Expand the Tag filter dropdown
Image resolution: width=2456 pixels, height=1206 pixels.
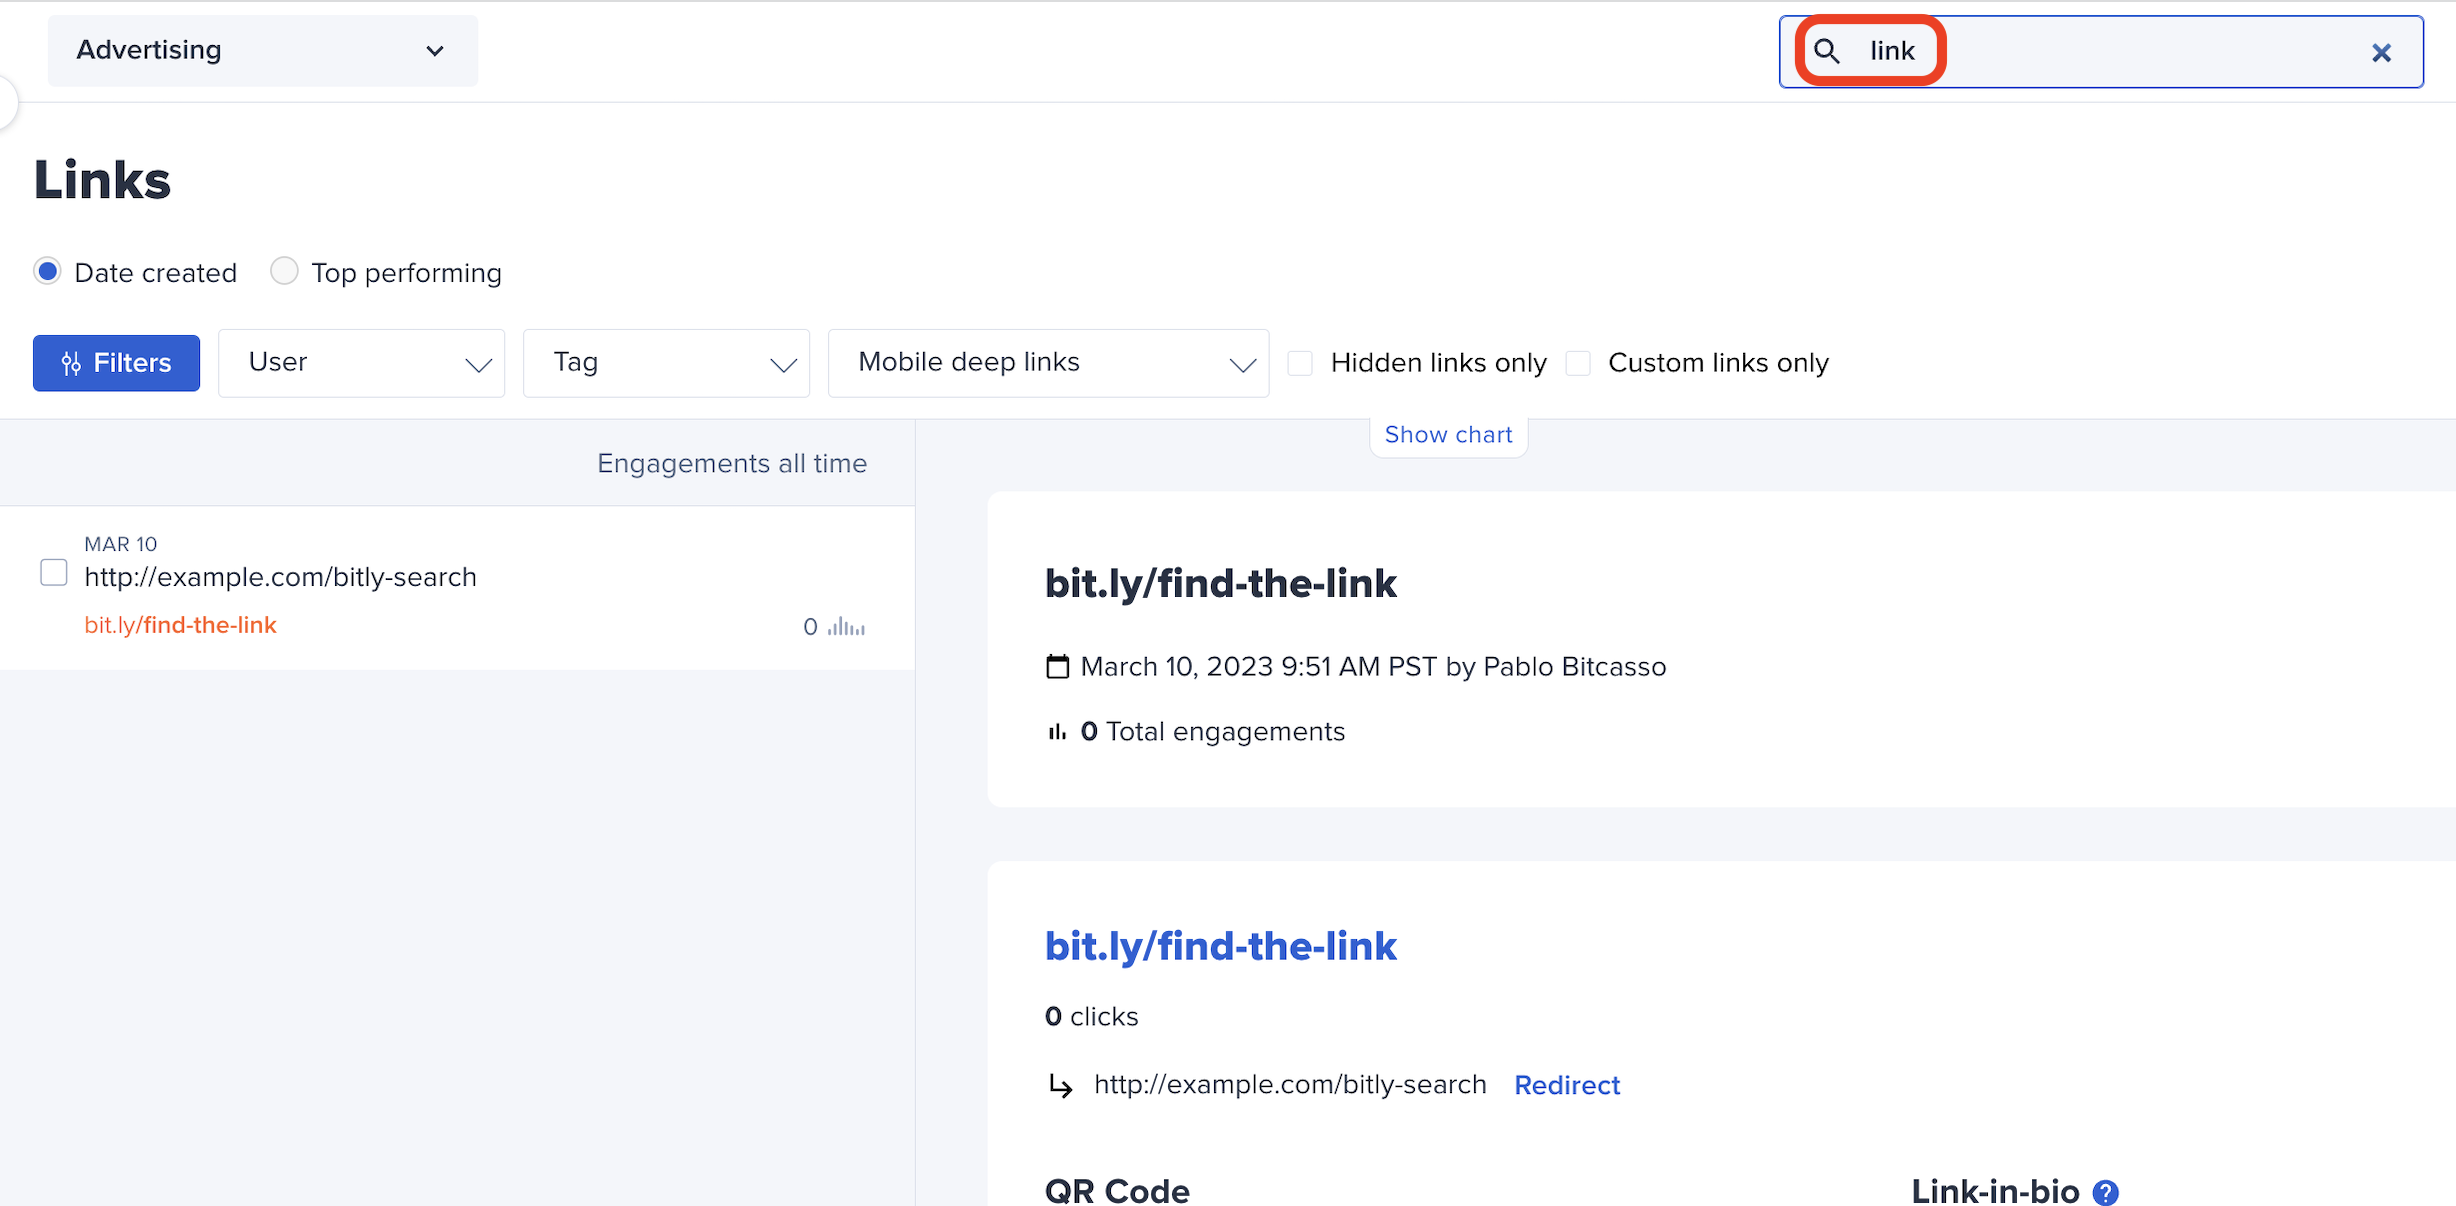(x=666, y=362)
